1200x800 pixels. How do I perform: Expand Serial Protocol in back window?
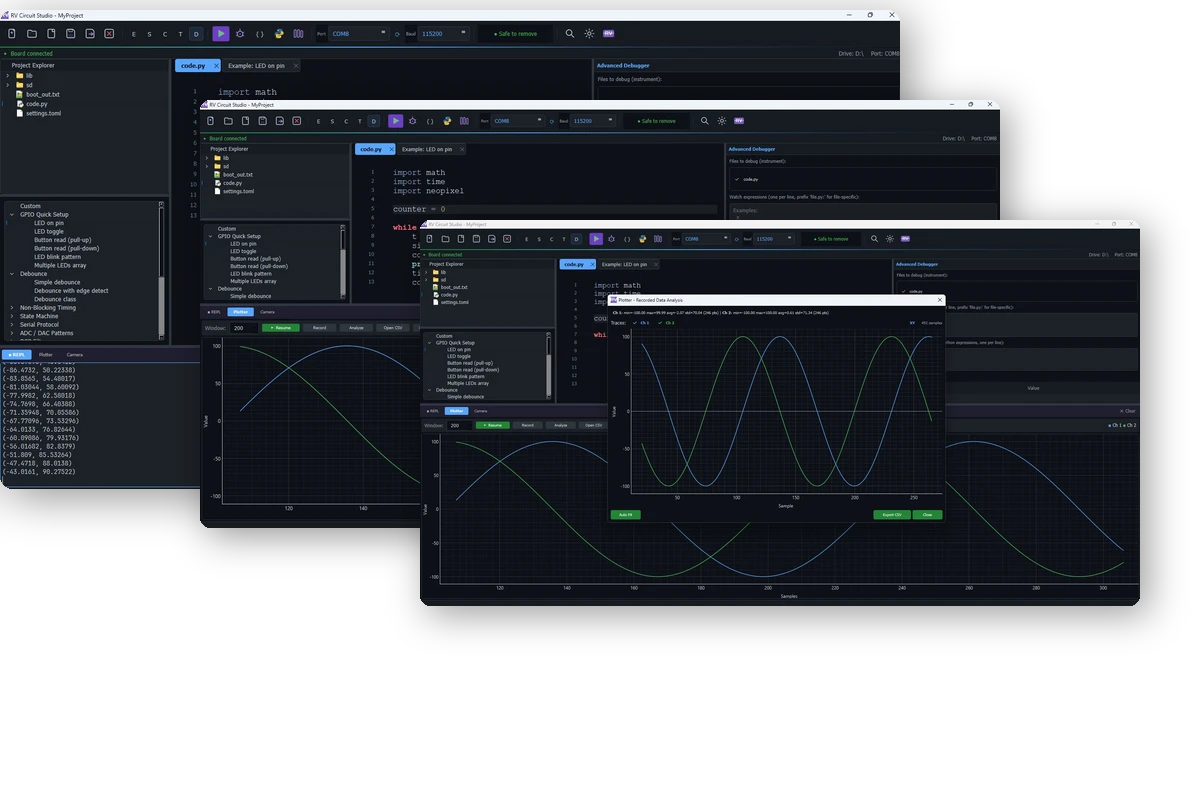pos(12,324)
